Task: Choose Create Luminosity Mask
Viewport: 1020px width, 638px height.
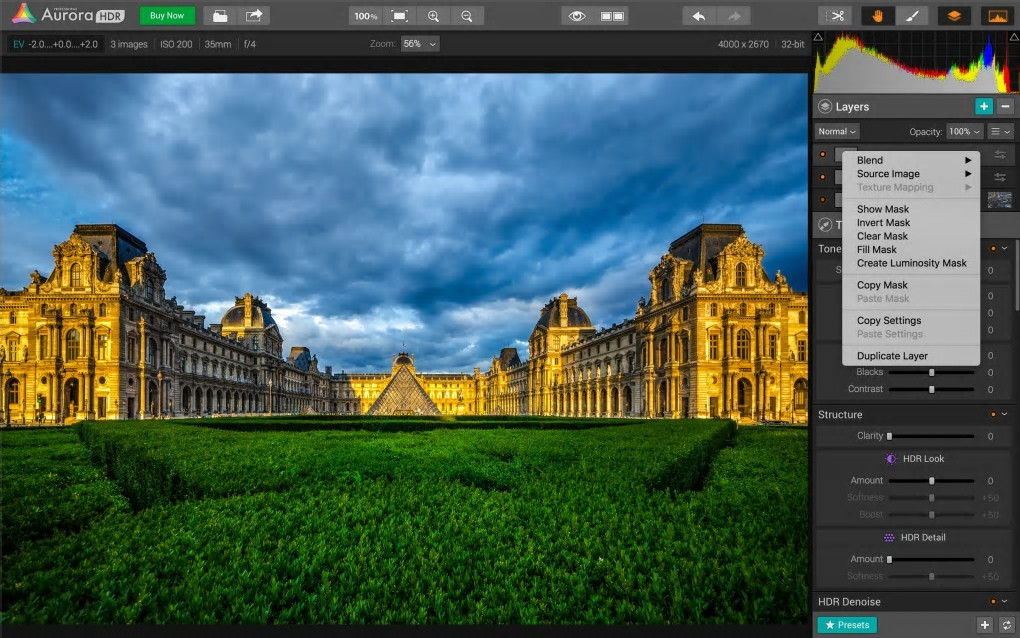Action: click(911, 263)
